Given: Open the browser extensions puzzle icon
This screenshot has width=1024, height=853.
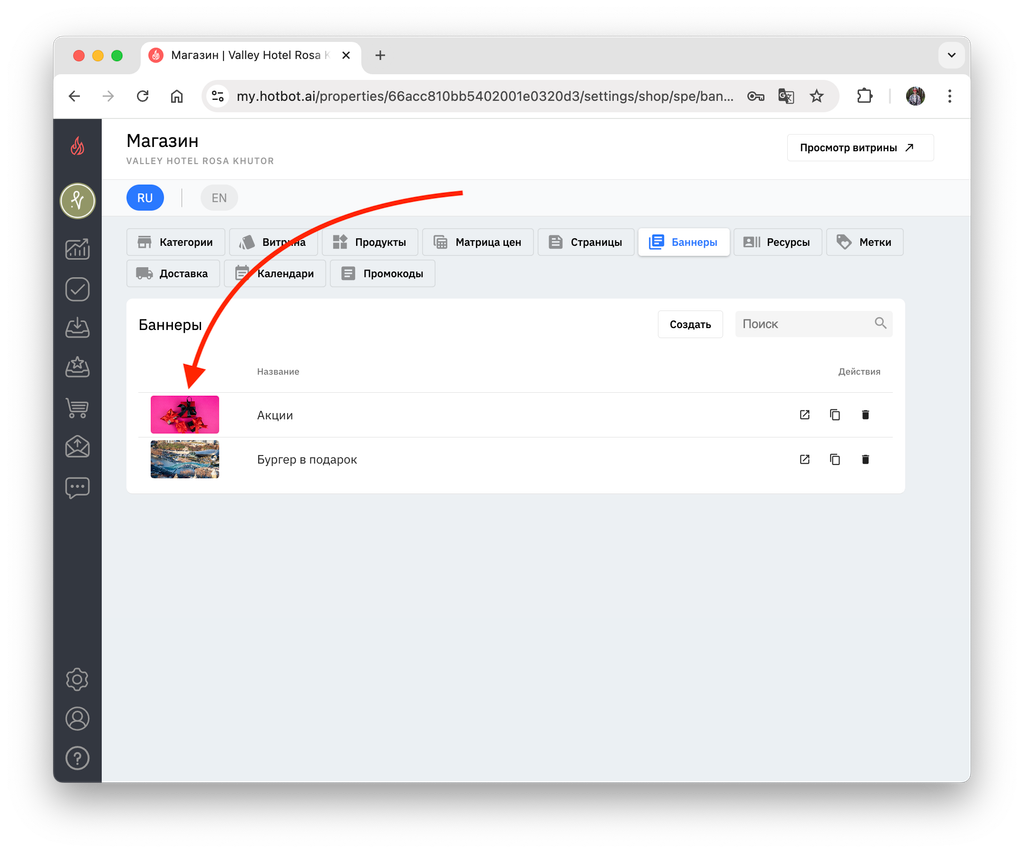Looking at the screenshot, I should (864, 97).
